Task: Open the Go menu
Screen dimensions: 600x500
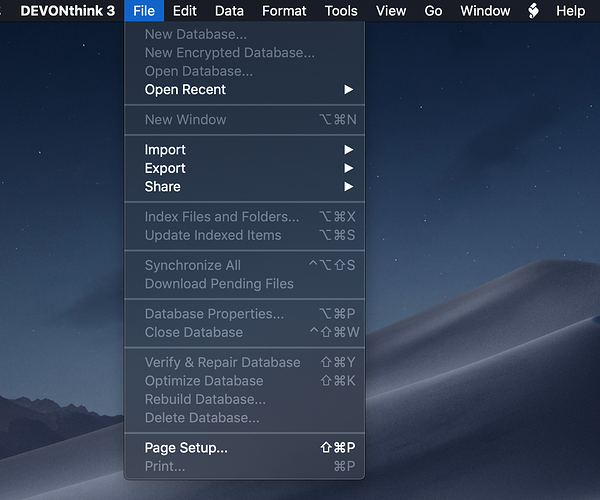Action: pos(433,11)
